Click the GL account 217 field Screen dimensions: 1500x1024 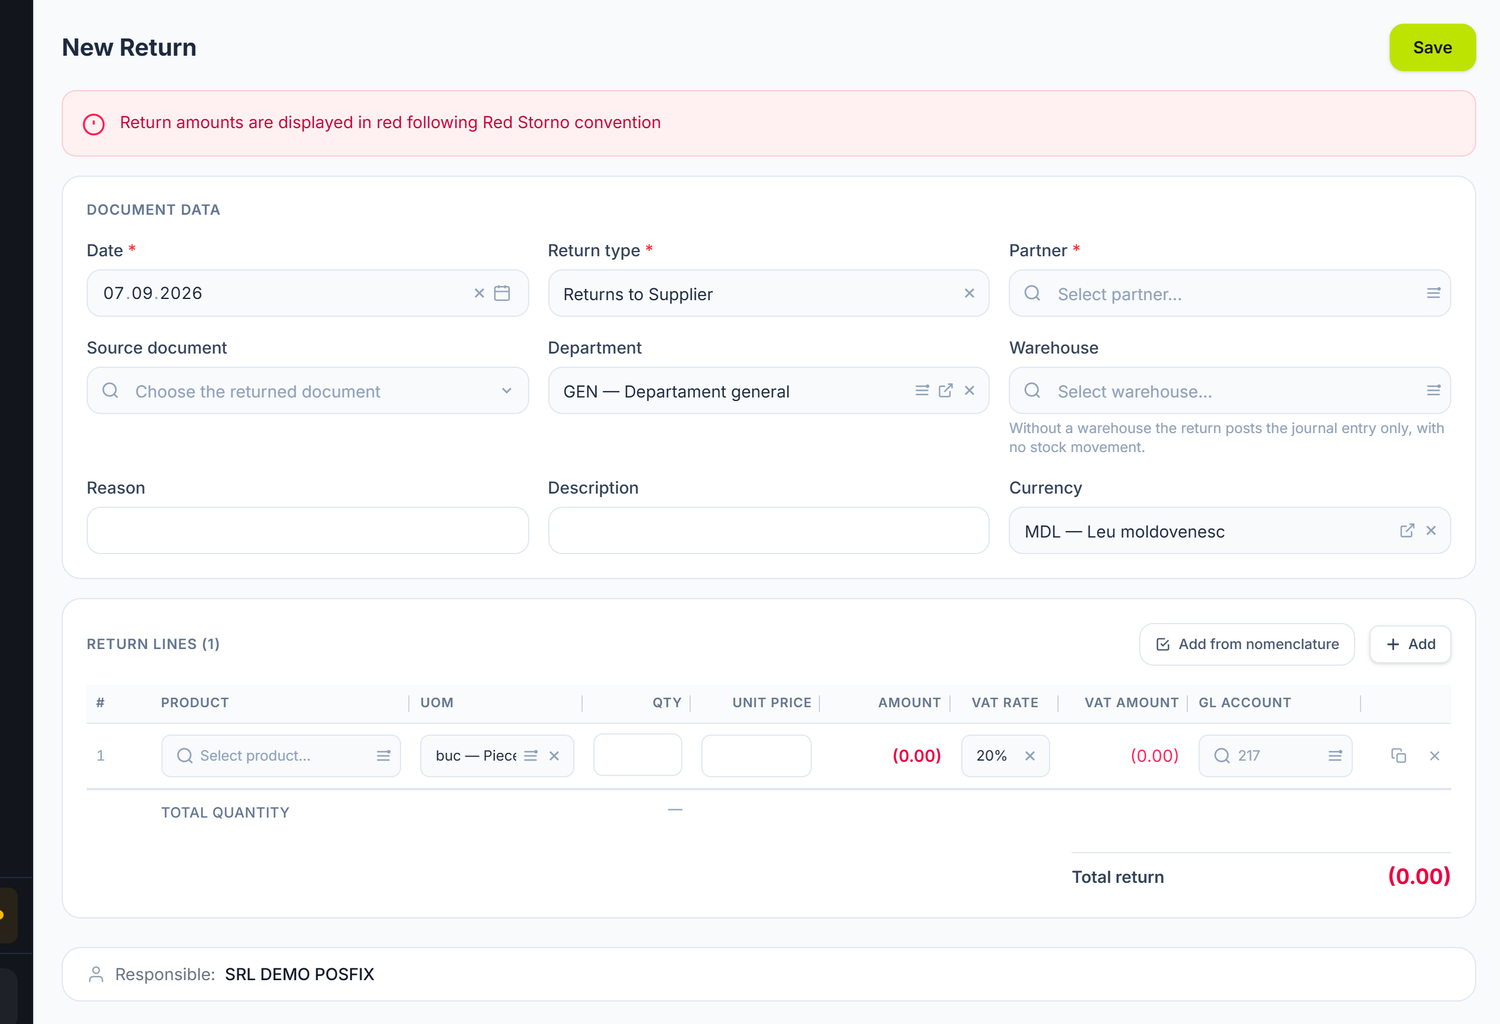tap(1276, 756)
